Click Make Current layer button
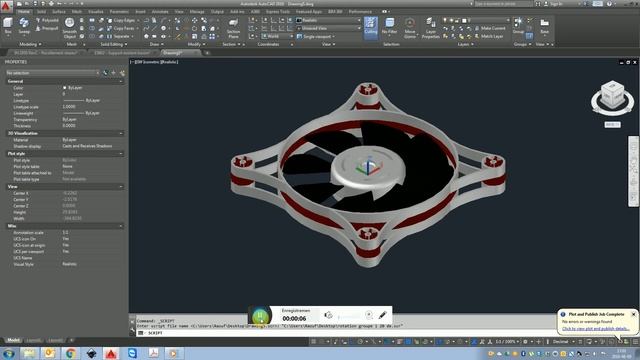The height and width of the screenshot is (360, 640). click(490, 28)
